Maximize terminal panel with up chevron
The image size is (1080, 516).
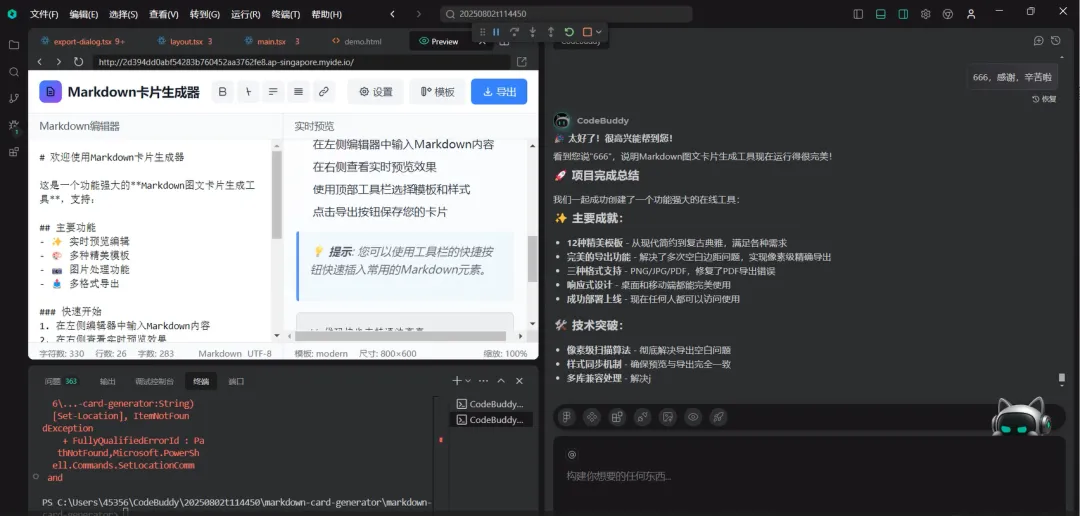pyautogui.click(x=501, y=381)
